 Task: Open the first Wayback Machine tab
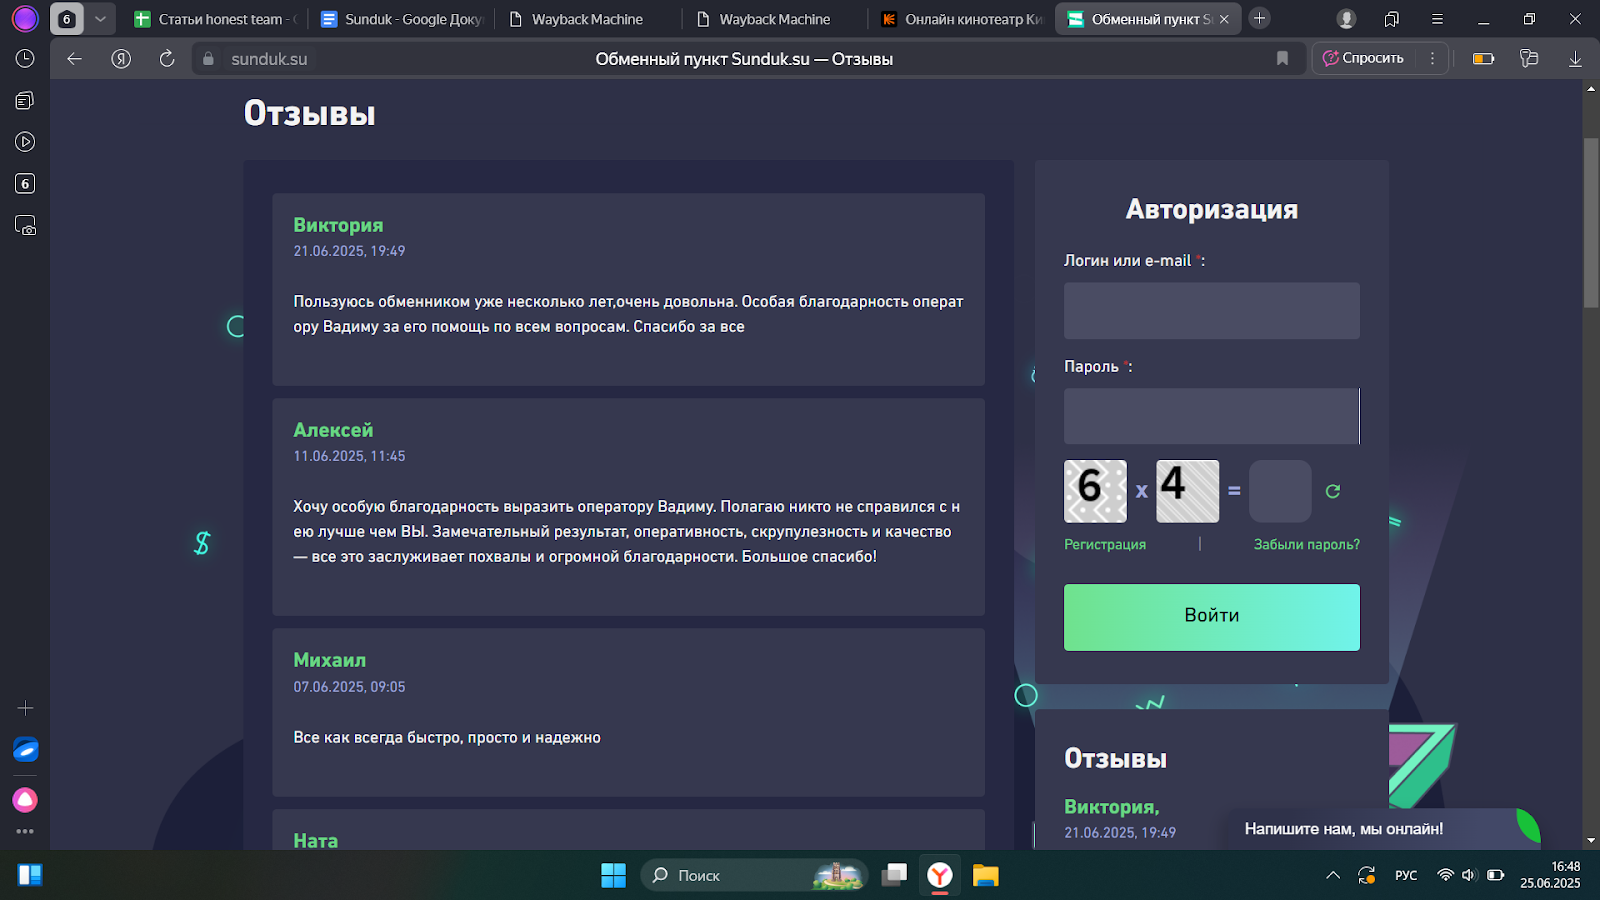click(x=587, y=19)
